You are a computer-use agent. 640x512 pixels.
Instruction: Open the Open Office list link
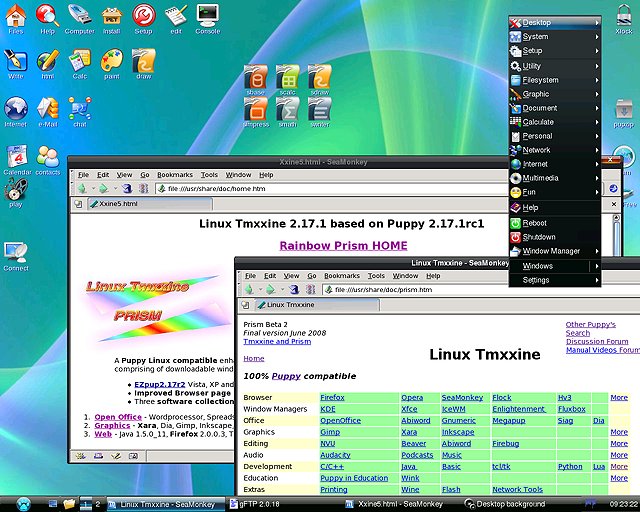tap(118, 417)
